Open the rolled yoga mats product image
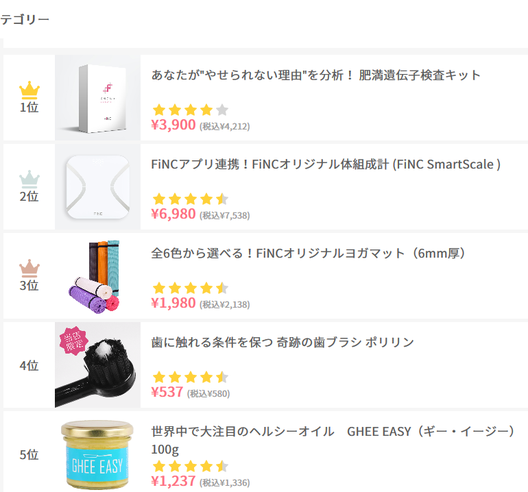This screenshot has height=492, width=528. click(x=98, y=276)
